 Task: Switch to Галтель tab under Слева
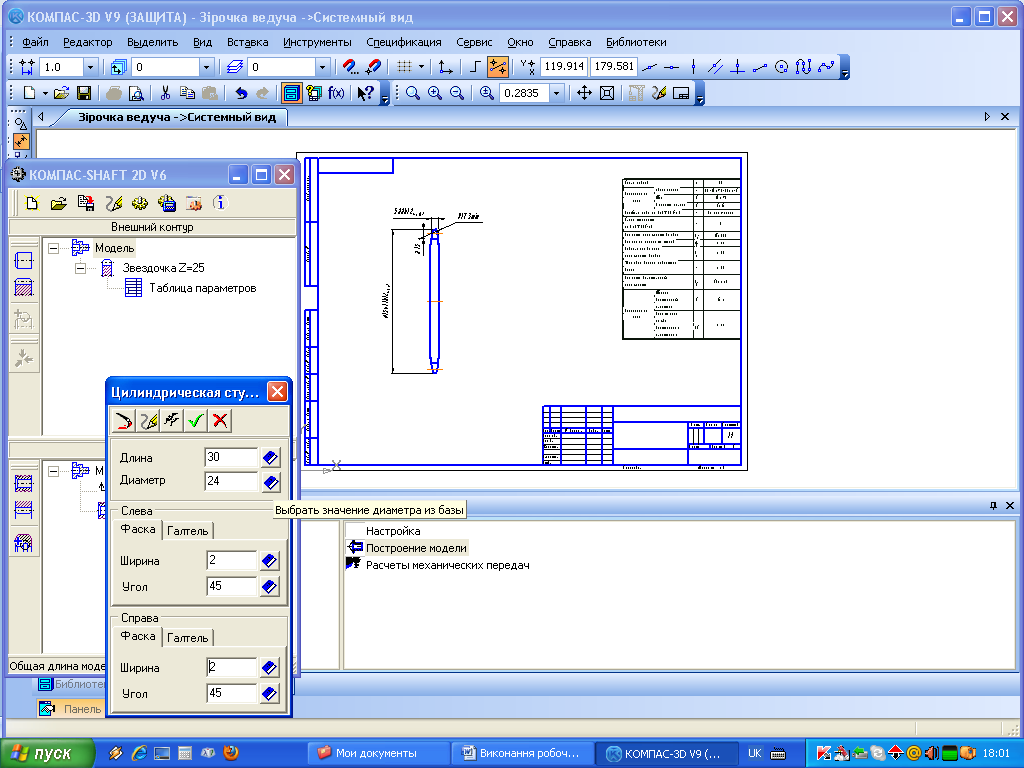point(187,531)
